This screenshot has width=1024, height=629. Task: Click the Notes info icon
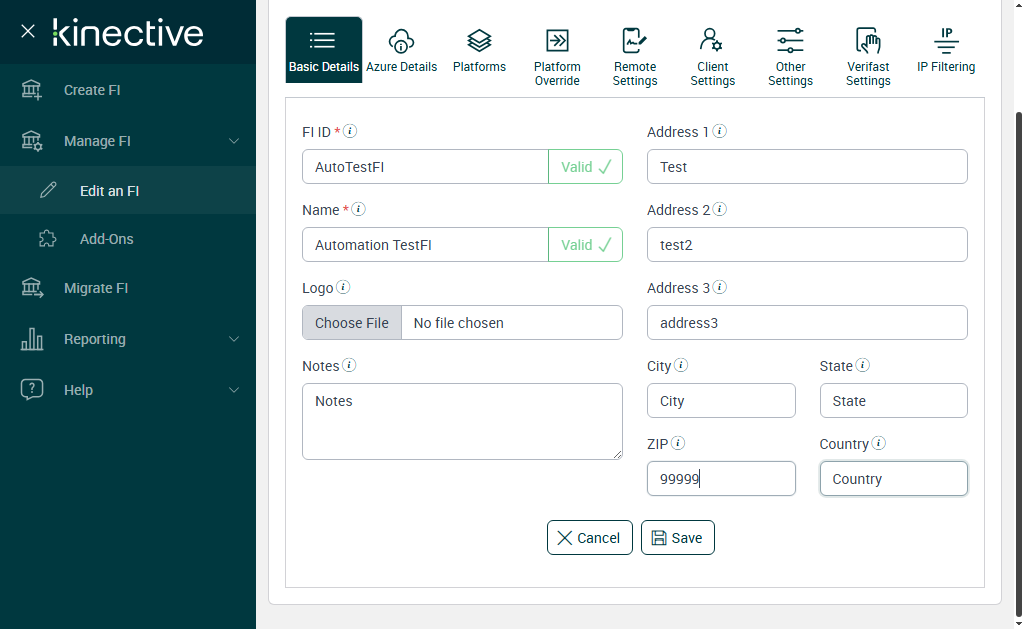click(349, 365)
